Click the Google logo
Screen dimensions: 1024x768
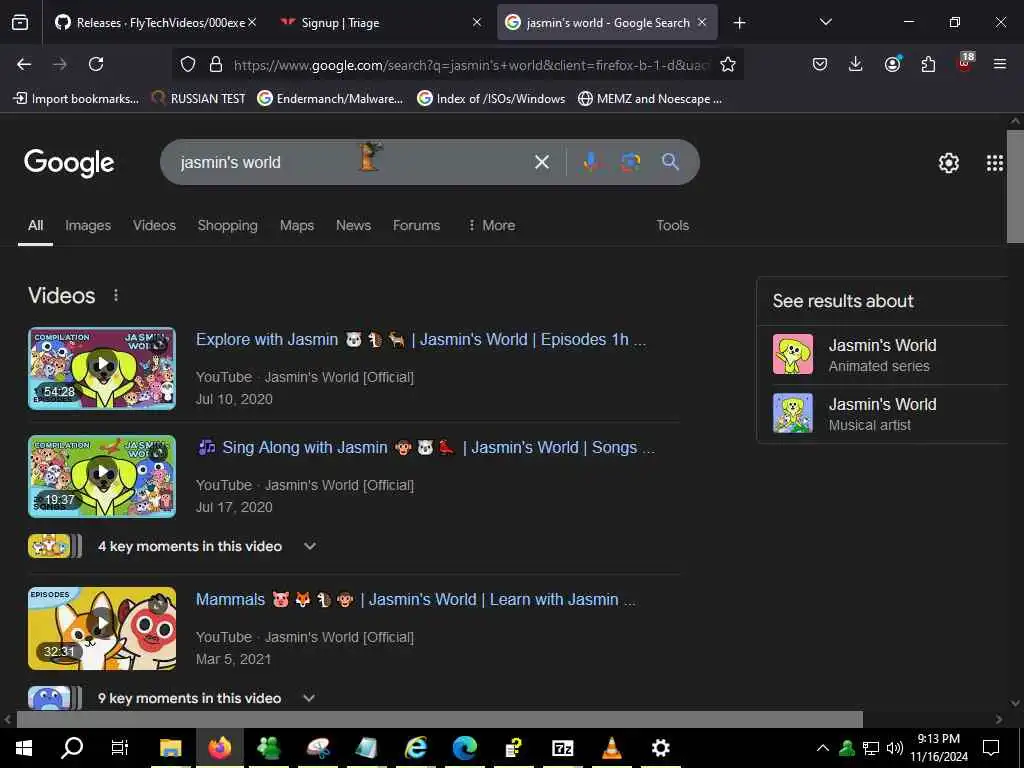click(69, 163)
